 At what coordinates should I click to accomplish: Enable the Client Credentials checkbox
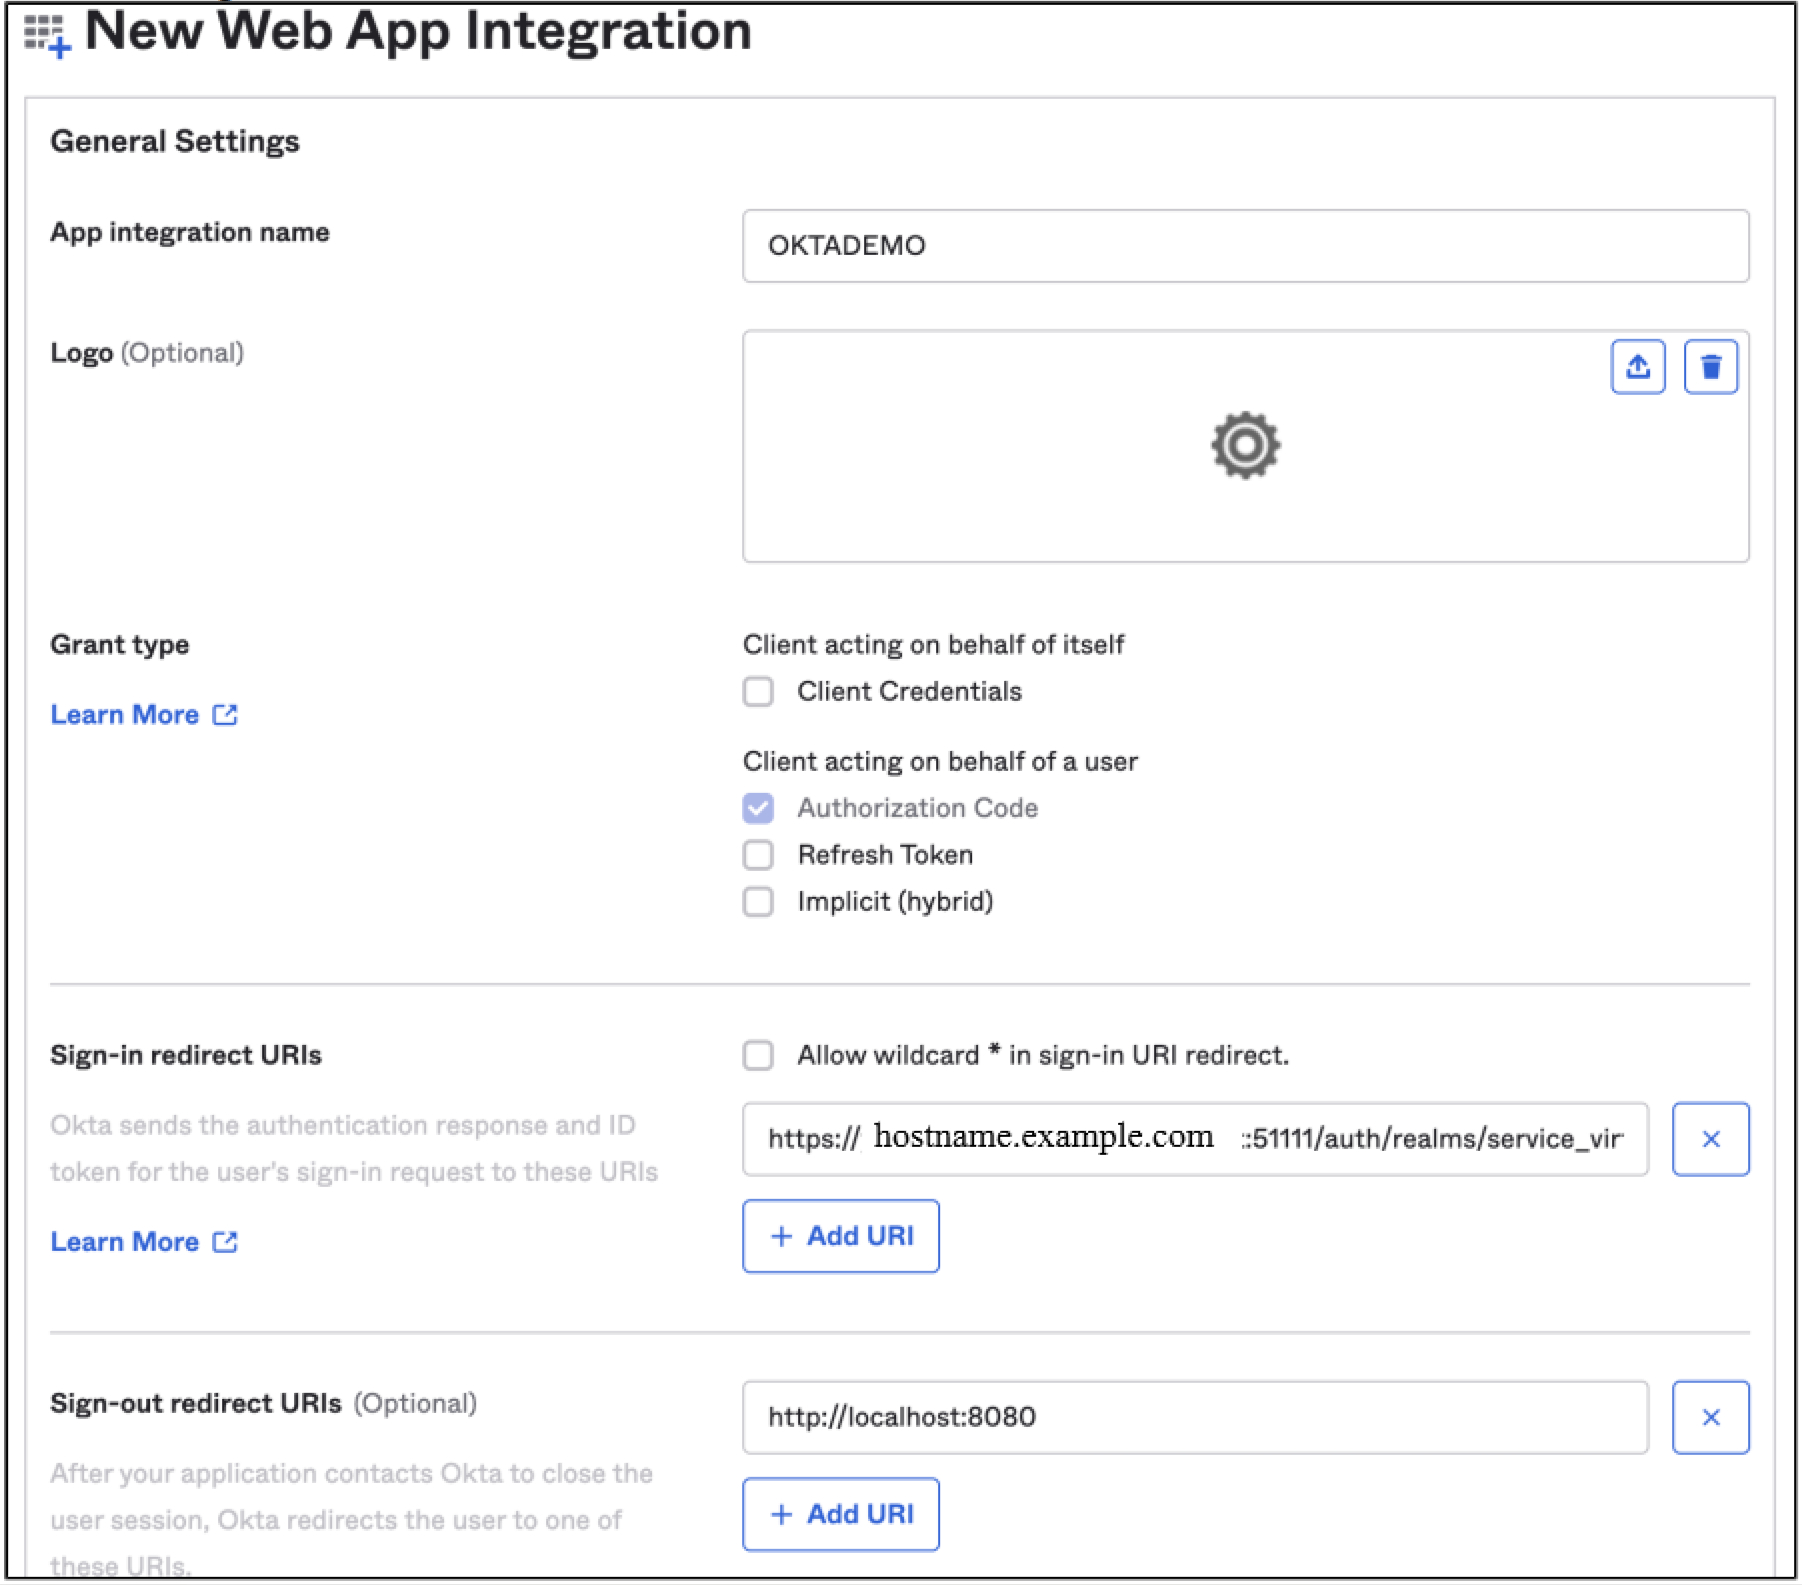click(x=758, y=692)
